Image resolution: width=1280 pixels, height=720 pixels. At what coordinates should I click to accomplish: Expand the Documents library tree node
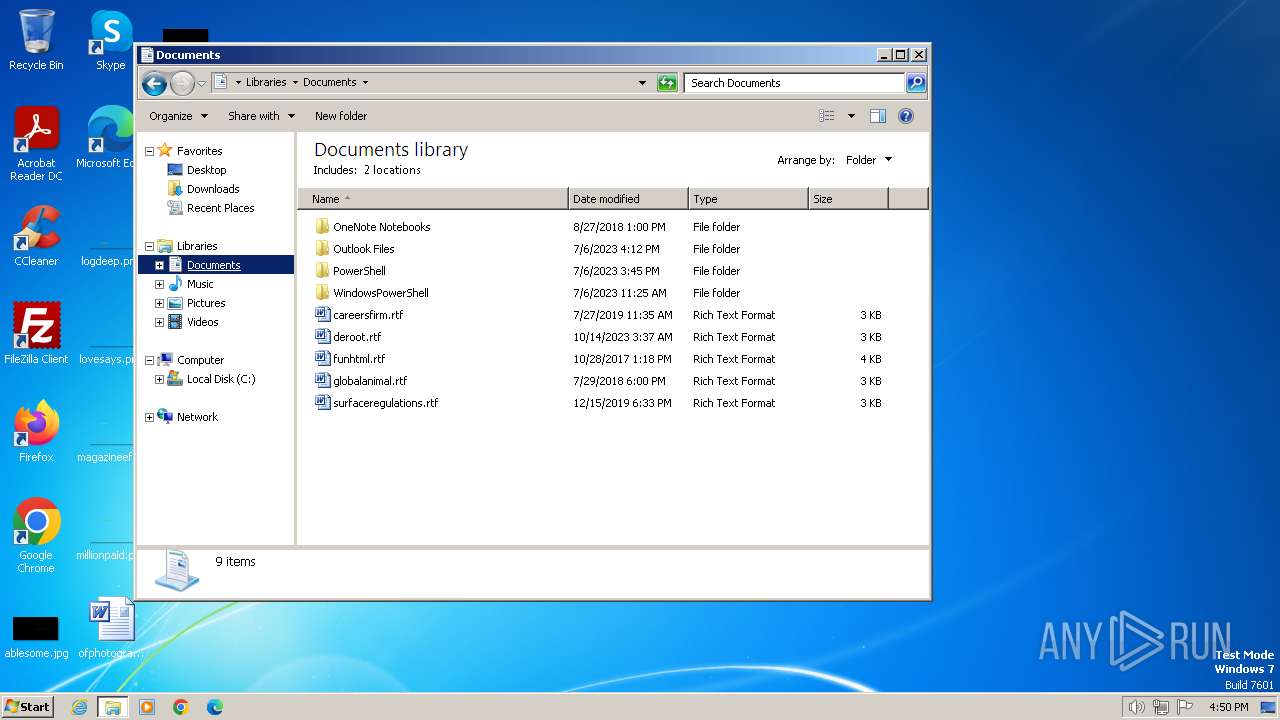(x=159, y=265)
